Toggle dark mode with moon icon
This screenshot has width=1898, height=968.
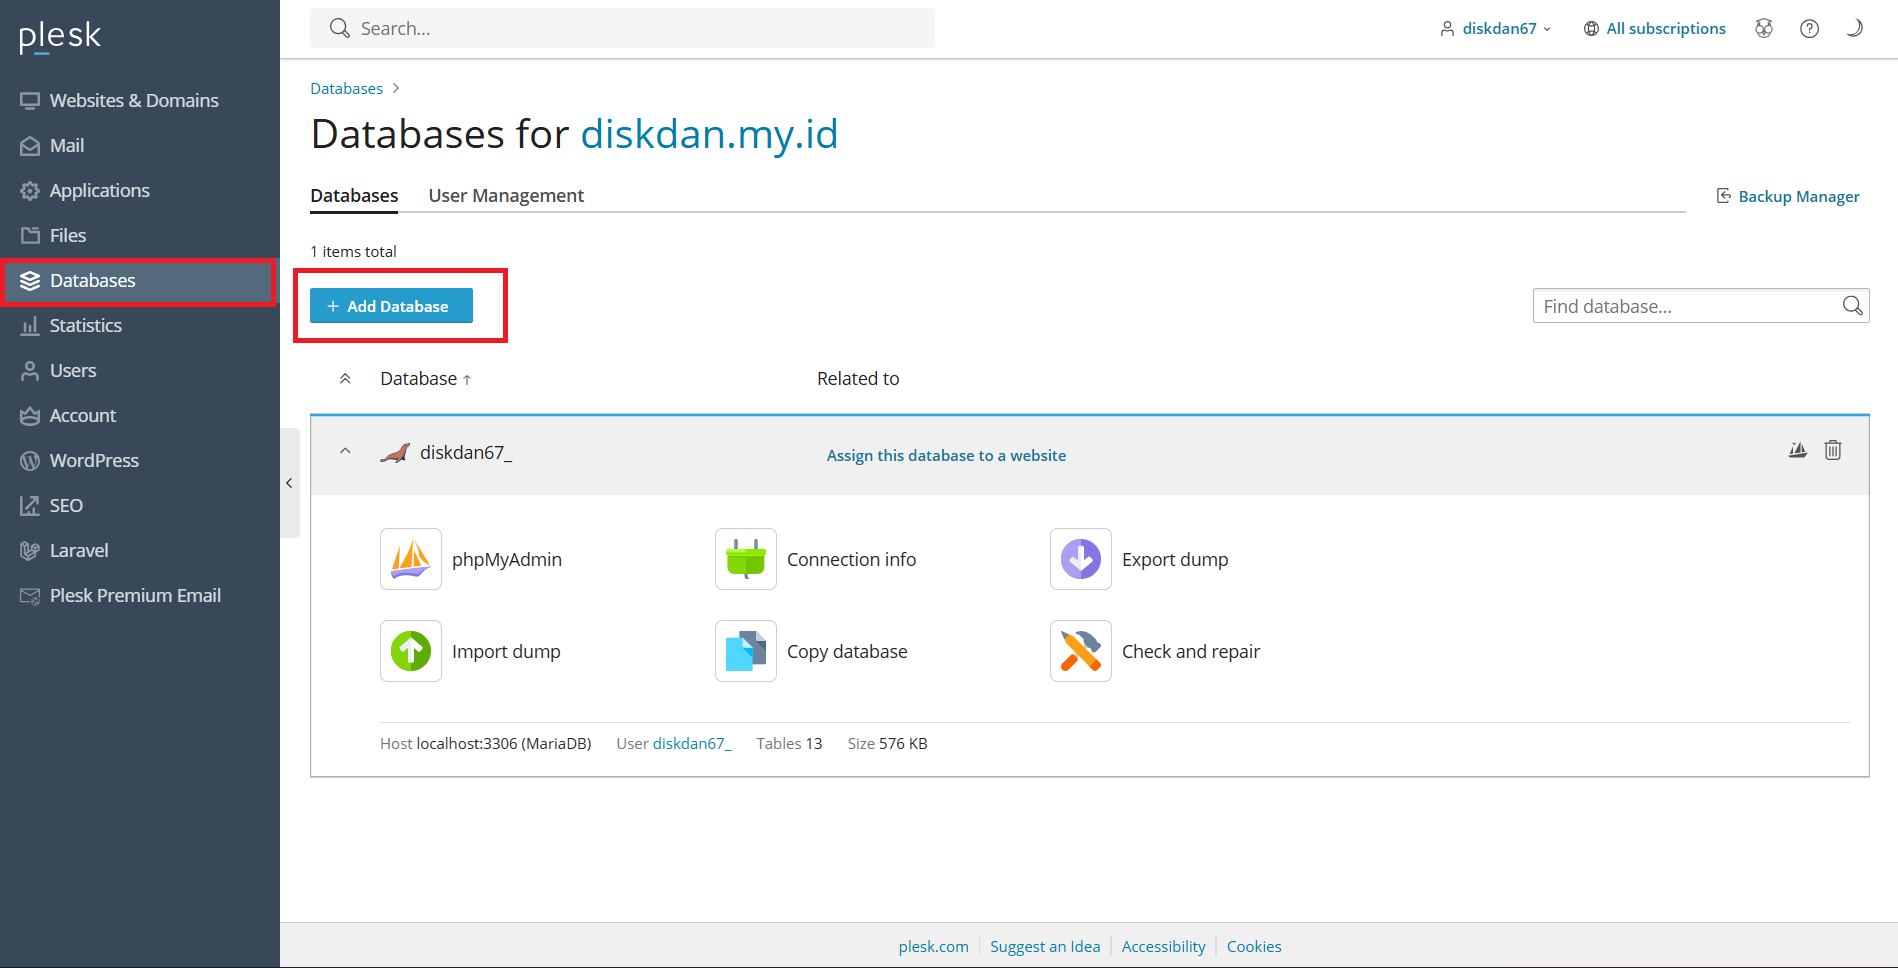tap(1854, 29)
